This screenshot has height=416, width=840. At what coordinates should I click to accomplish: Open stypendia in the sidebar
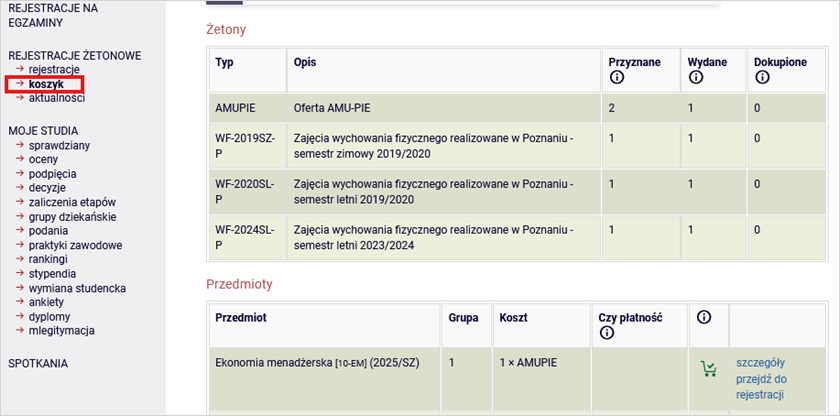[x=52, y=273]
